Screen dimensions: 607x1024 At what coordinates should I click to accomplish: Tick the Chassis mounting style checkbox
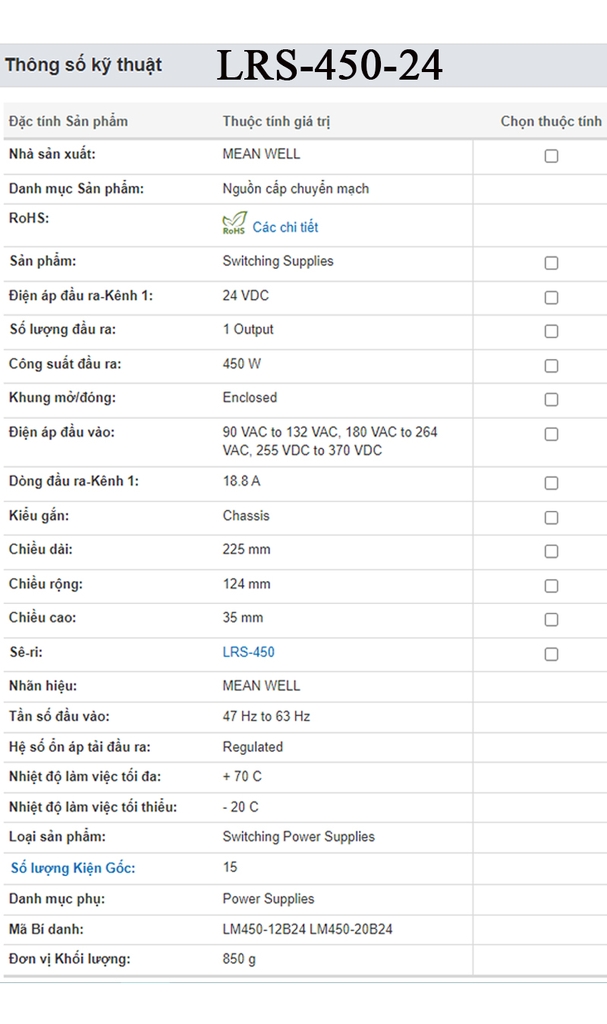(551, 518)
